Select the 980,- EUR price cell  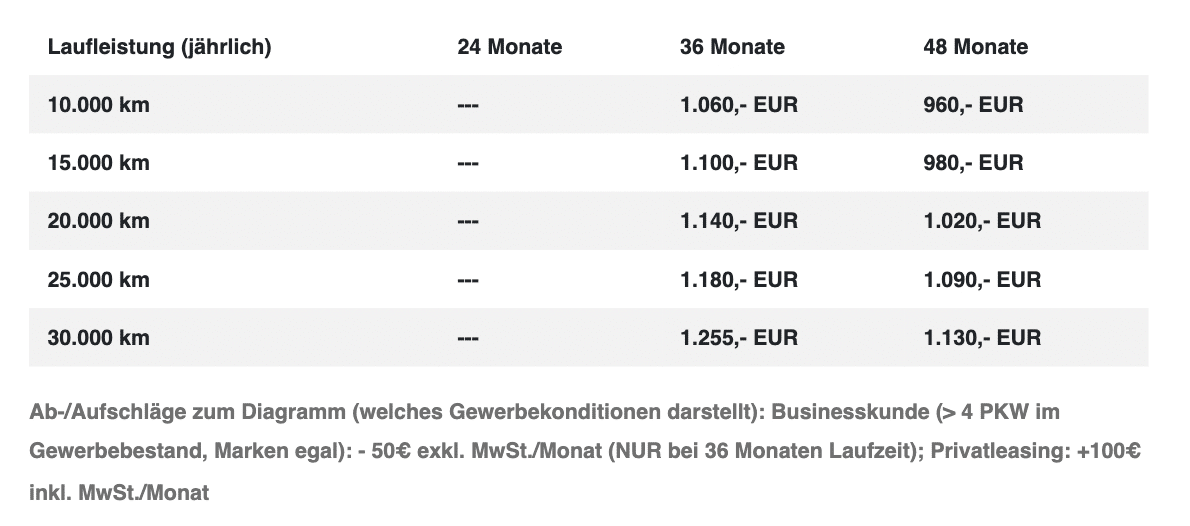coord(974,163)
